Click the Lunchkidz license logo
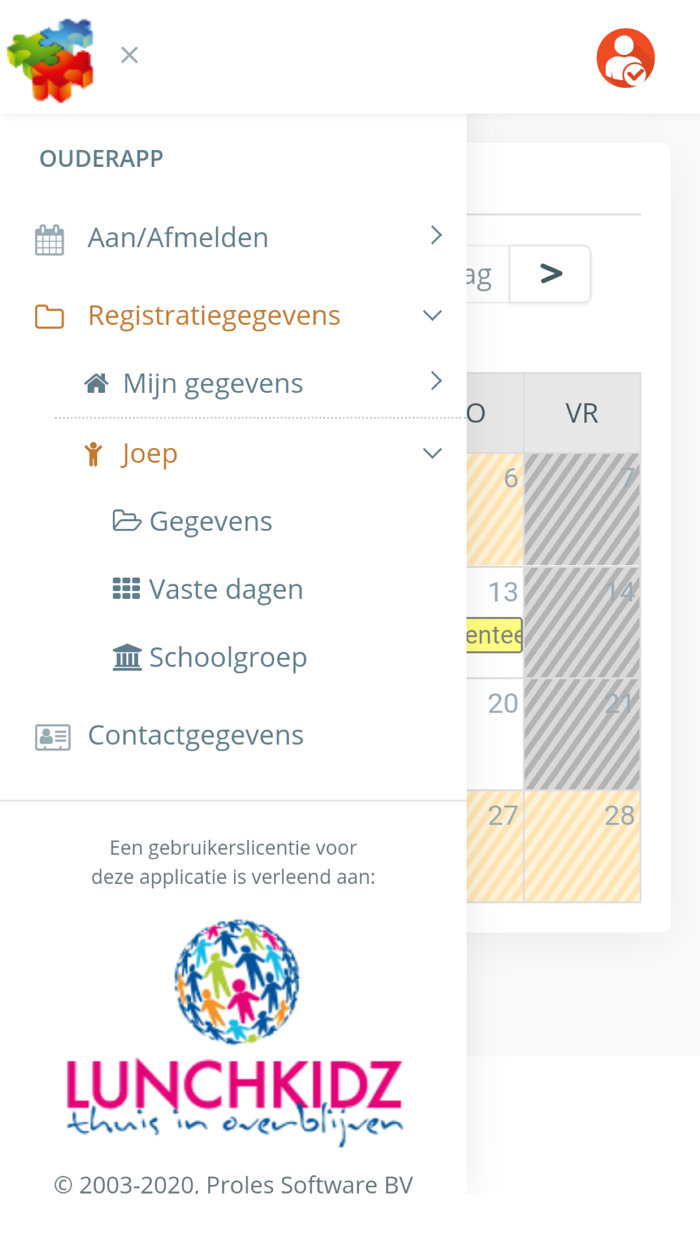The width and height of the screenshot is (700, 1244). (x=234, y=1028)
